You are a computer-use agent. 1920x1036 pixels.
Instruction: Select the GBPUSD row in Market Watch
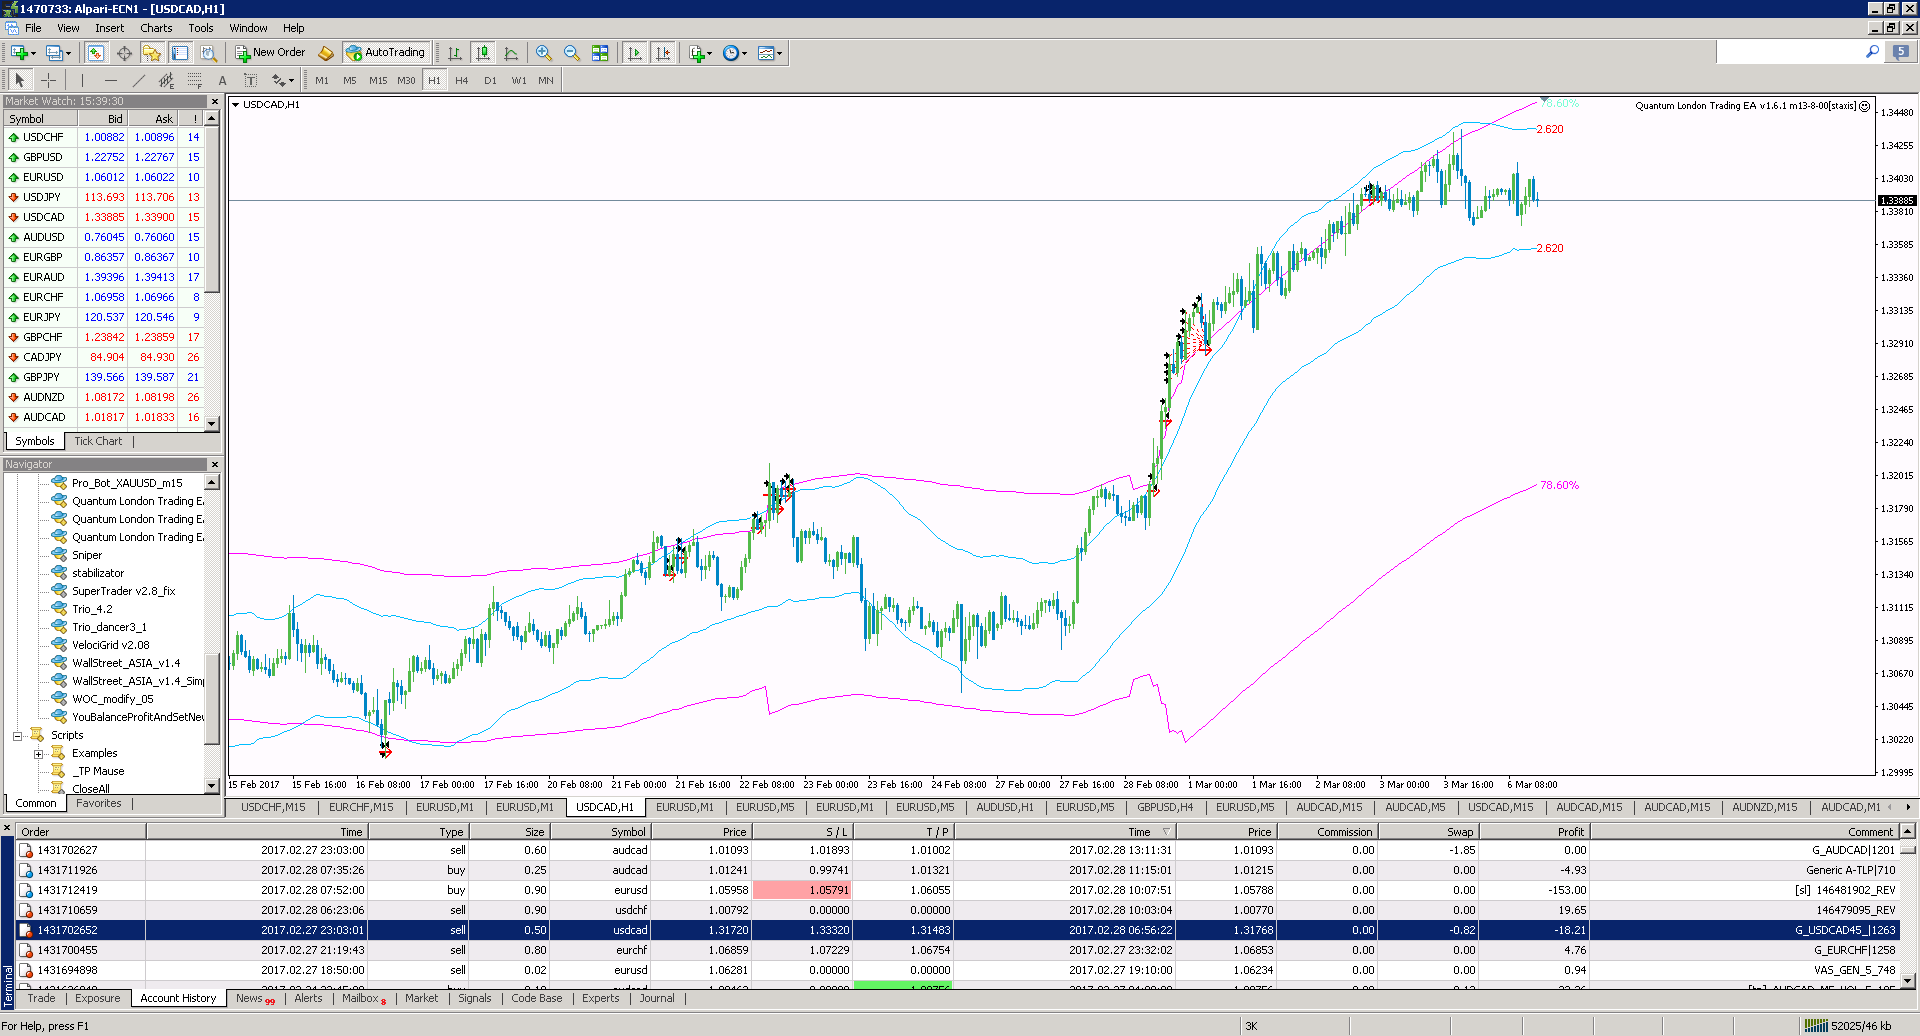pos(104,157)
